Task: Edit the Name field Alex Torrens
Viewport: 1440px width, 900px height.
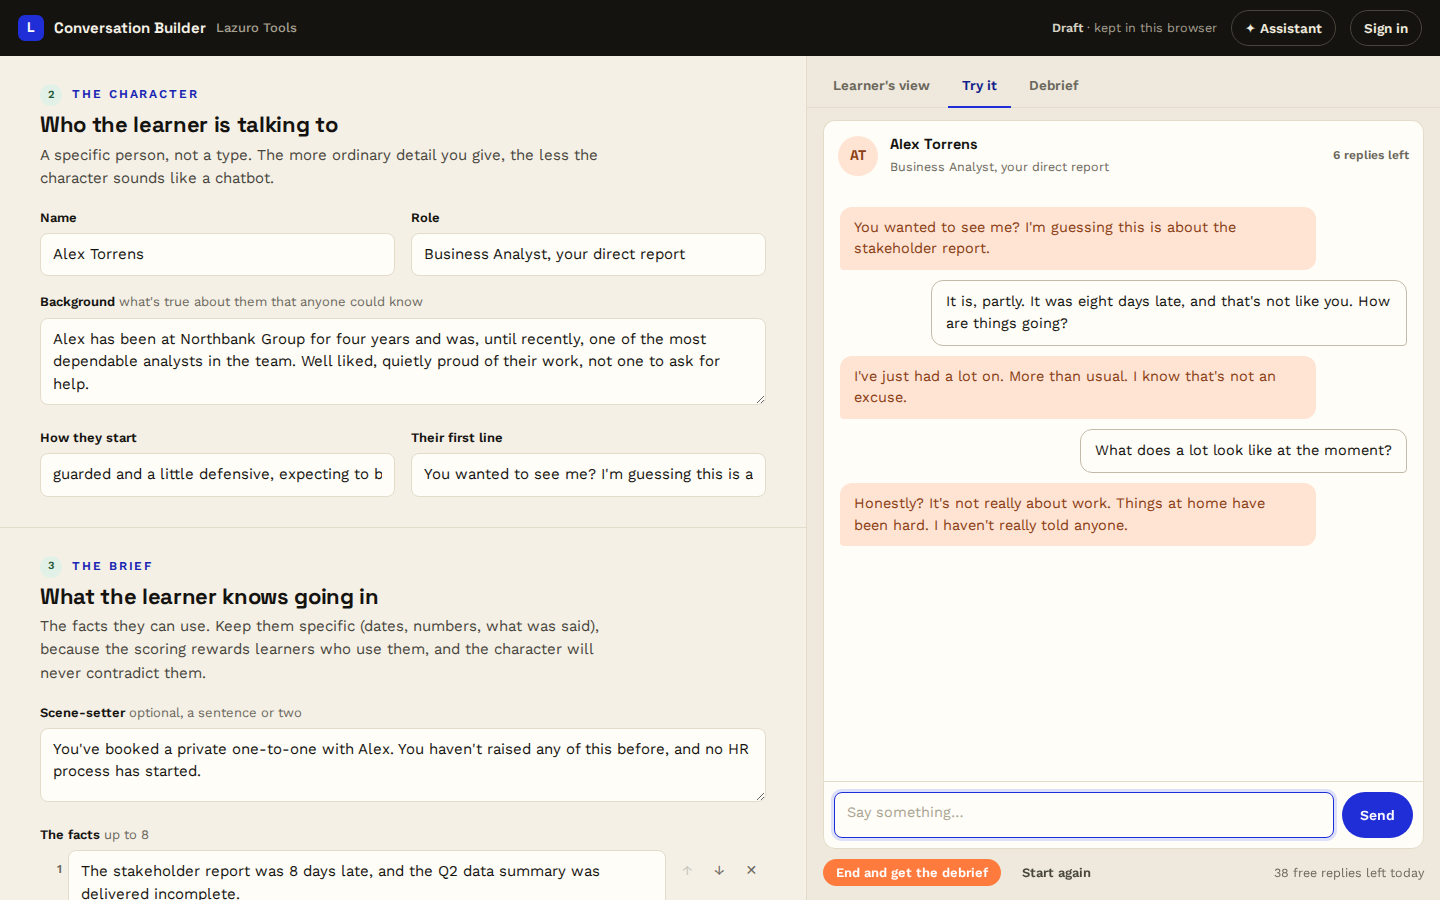Action: point(217,255)
